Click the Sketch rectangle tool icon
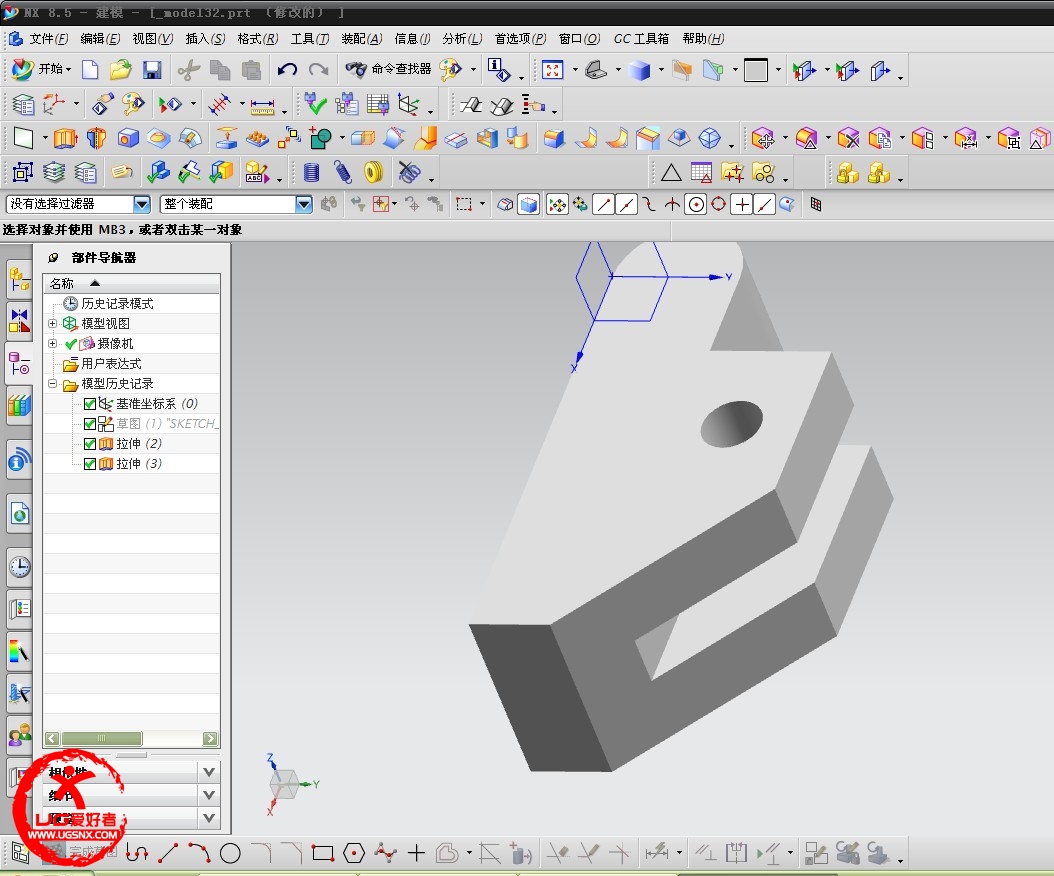The image size is (1054, 876). point(323,853)
